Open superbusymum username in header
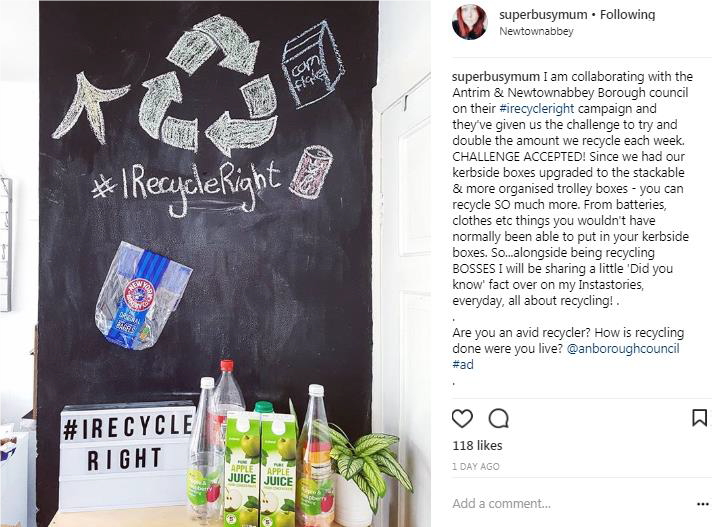Screen dimensions: 712x527 (543, 15)
